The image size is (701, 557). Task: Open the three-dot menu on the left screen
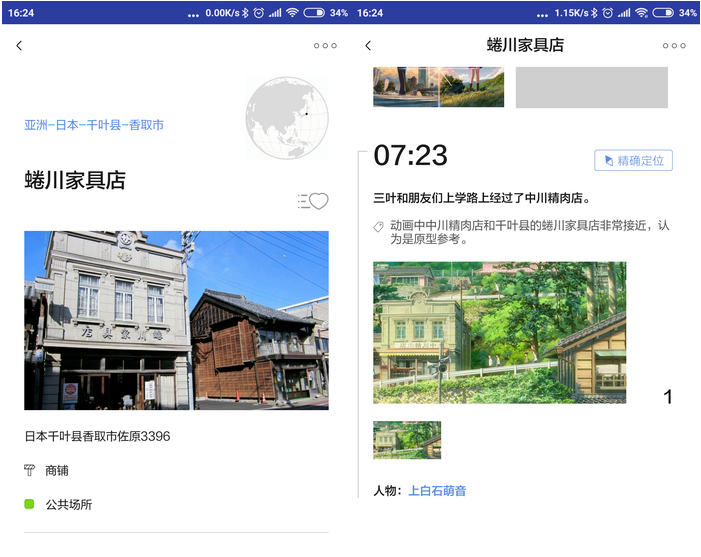pyautogui.click(x=325, y=46)
